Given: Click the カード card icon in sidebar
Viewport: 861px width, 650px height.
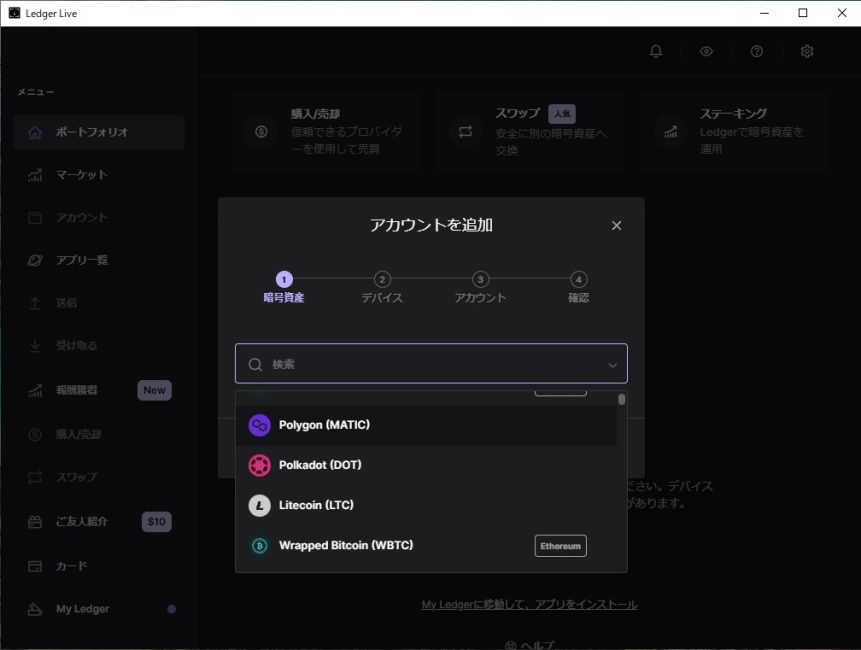Looking at the screenshot, I should pyautogui.click(x=35, y=566).
